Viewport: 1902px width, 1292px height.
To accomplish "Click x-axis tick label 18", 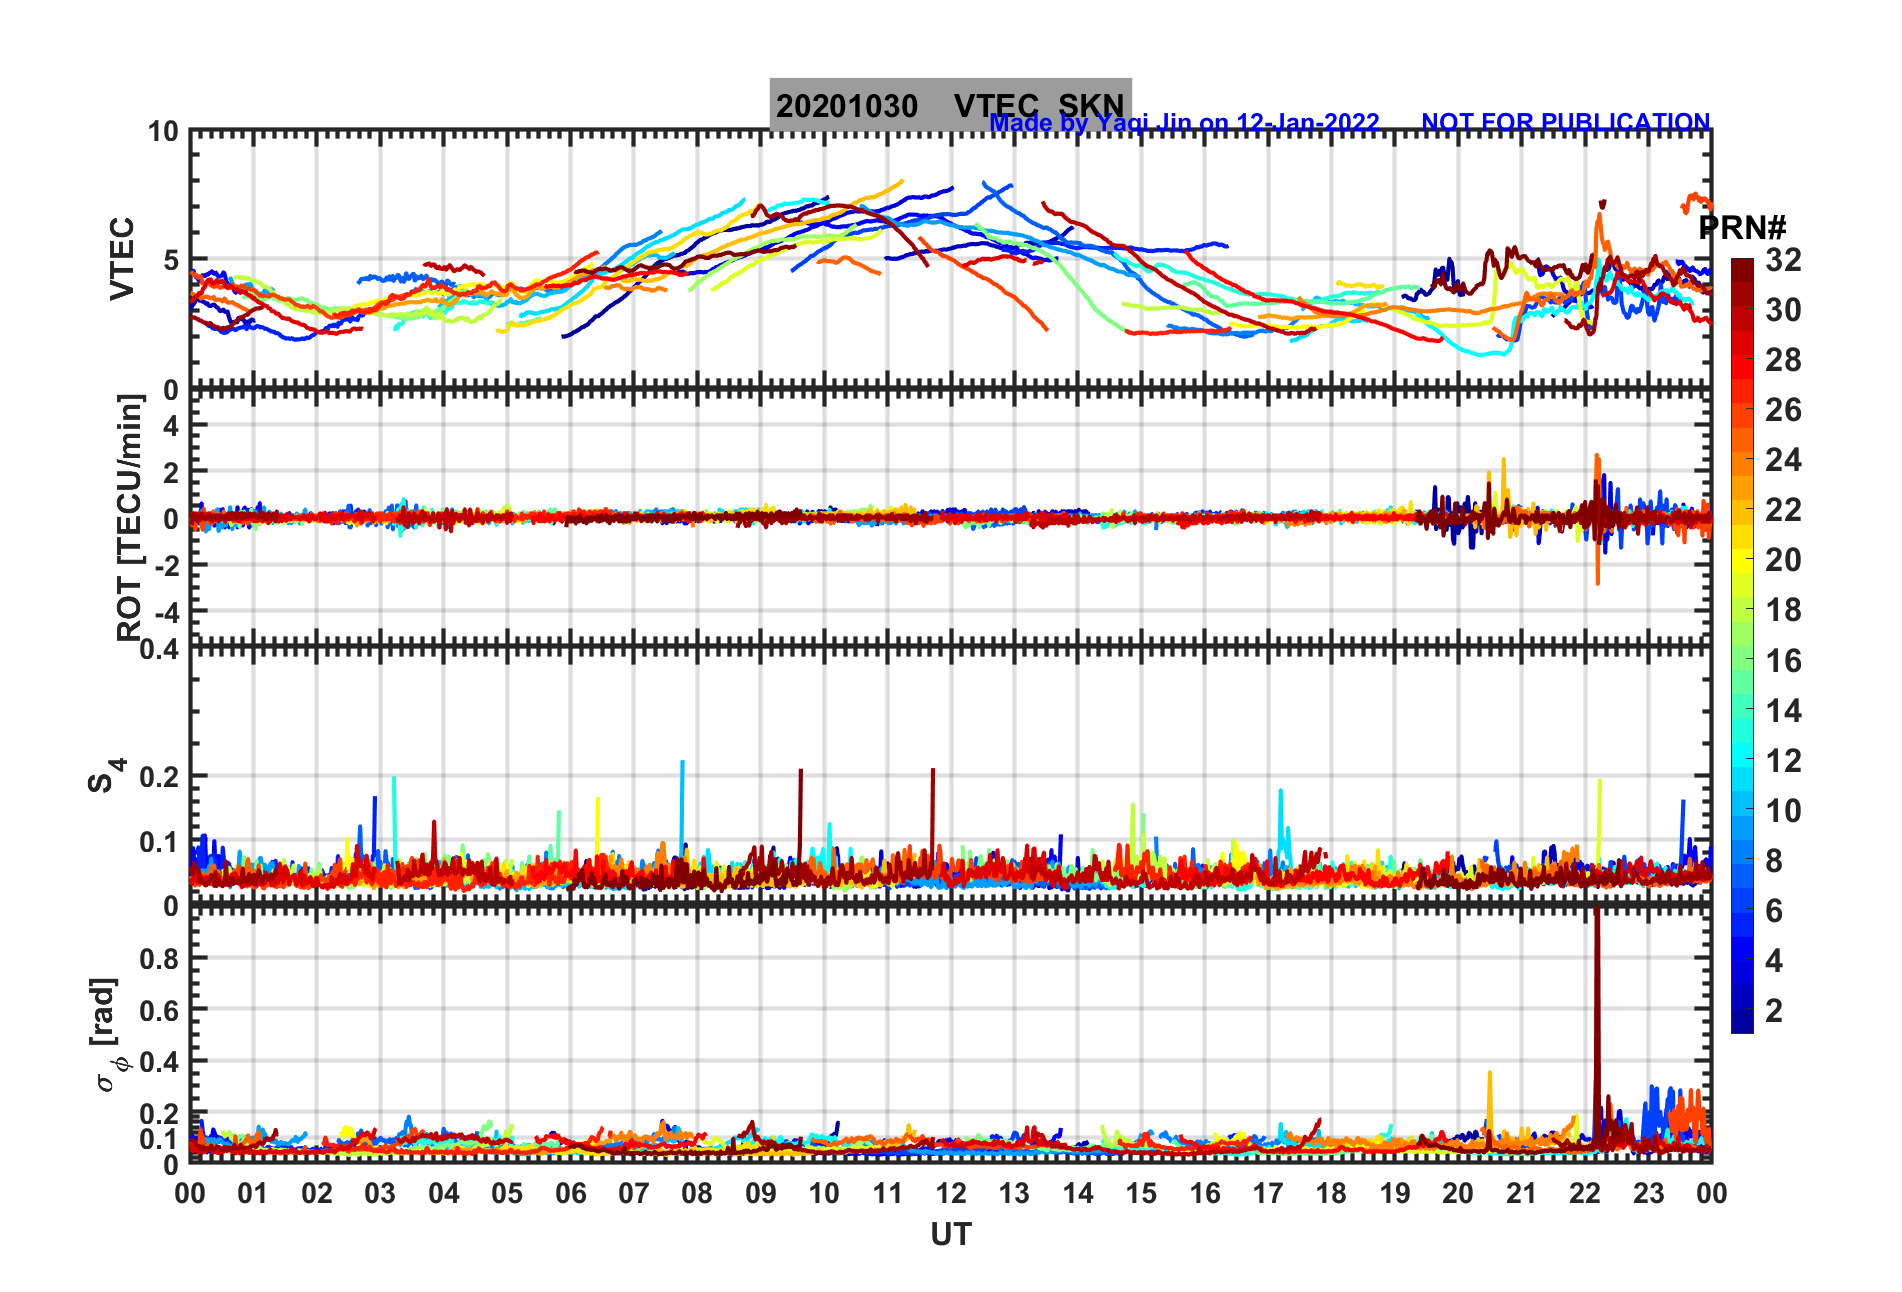I will click(1331, 1193).
